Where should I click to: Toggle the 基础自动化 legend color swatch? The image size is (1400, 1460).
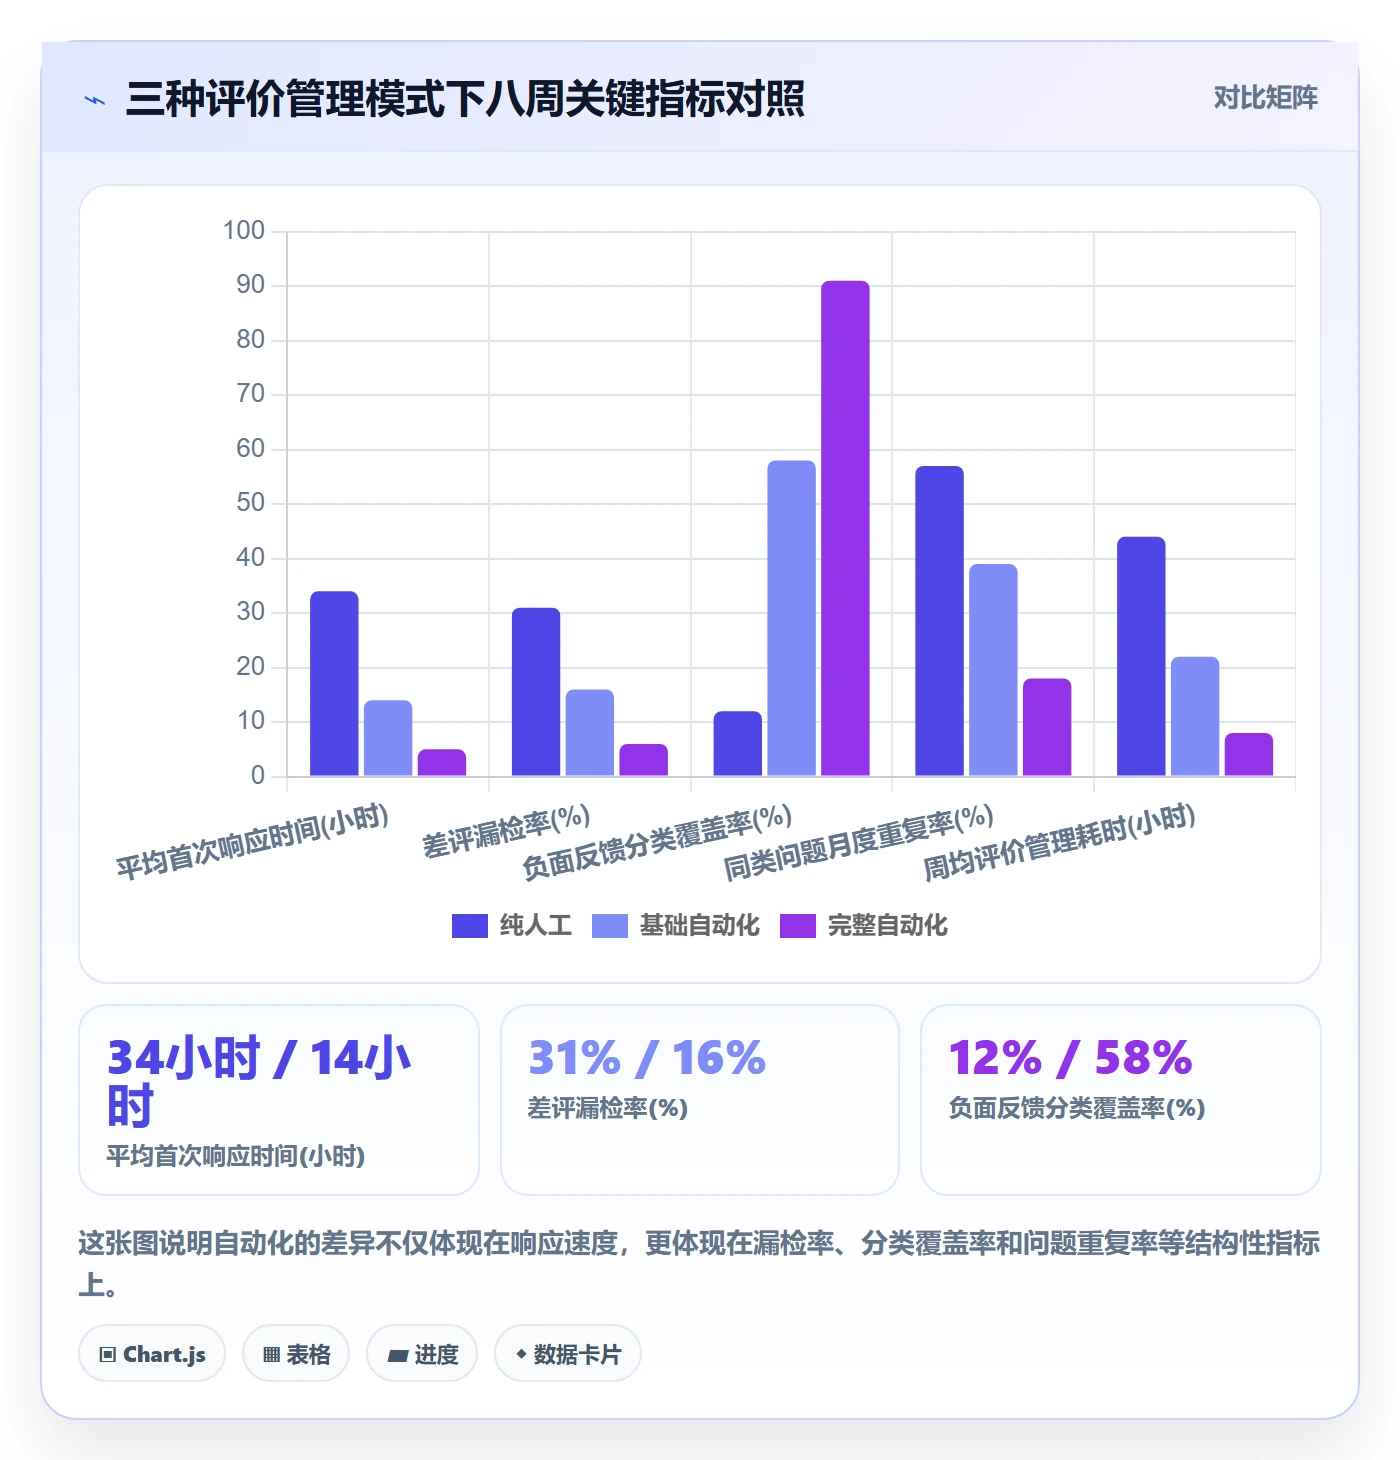(610, 926)
